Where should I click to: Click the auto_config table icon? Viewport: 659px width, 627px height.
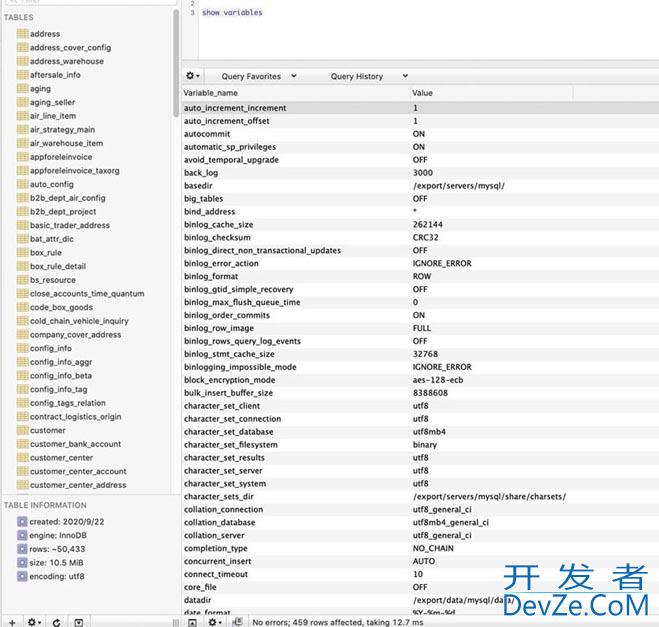[x=23, y=184]
